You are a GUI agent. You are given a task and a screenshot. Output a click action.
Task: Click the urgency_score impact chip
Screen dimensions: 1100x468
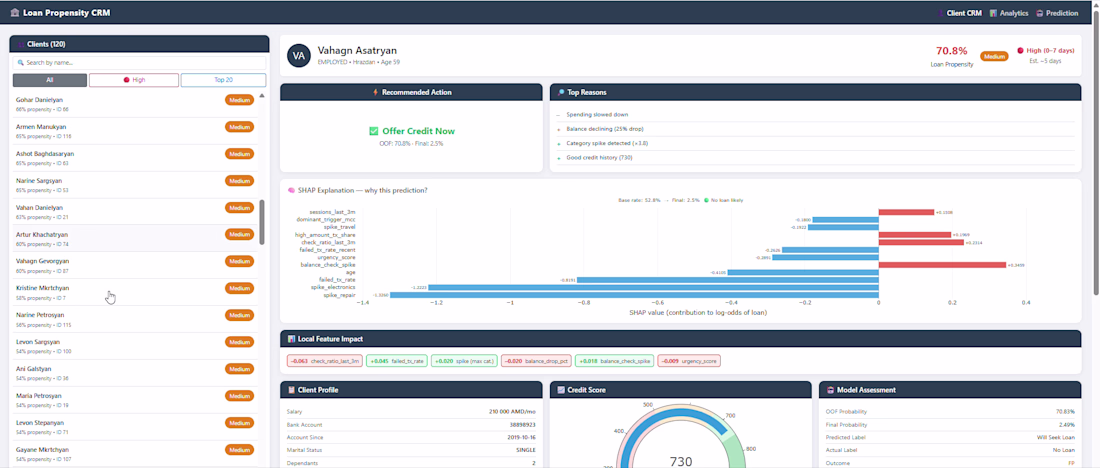click(x=689, y=361)
